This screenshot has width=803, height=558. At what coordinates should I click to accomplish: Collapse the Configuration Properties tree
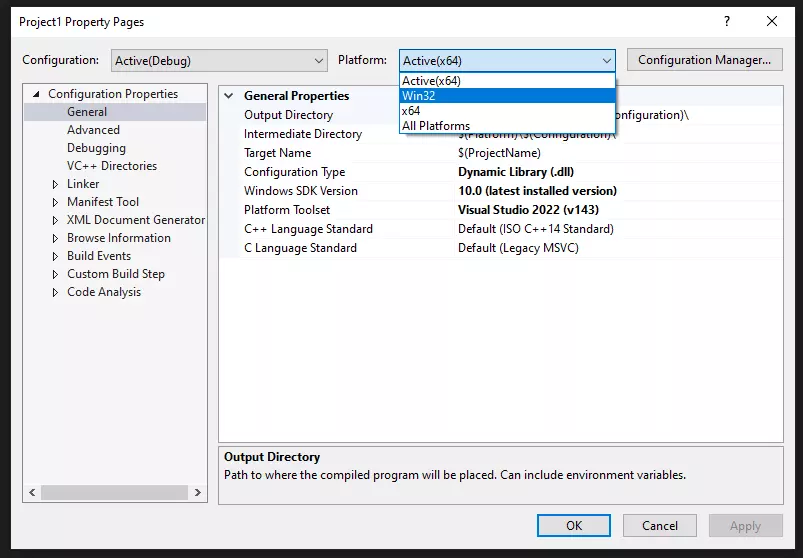click(36, 94)
